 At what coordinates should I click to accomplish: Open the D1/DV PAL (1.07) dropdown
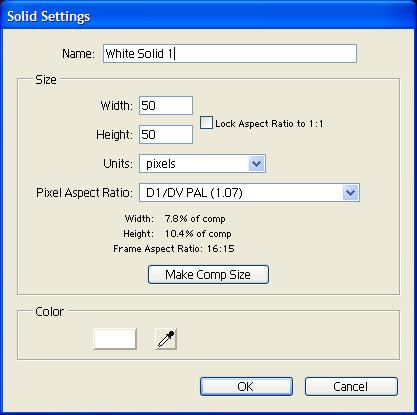(x=249, y=193)
